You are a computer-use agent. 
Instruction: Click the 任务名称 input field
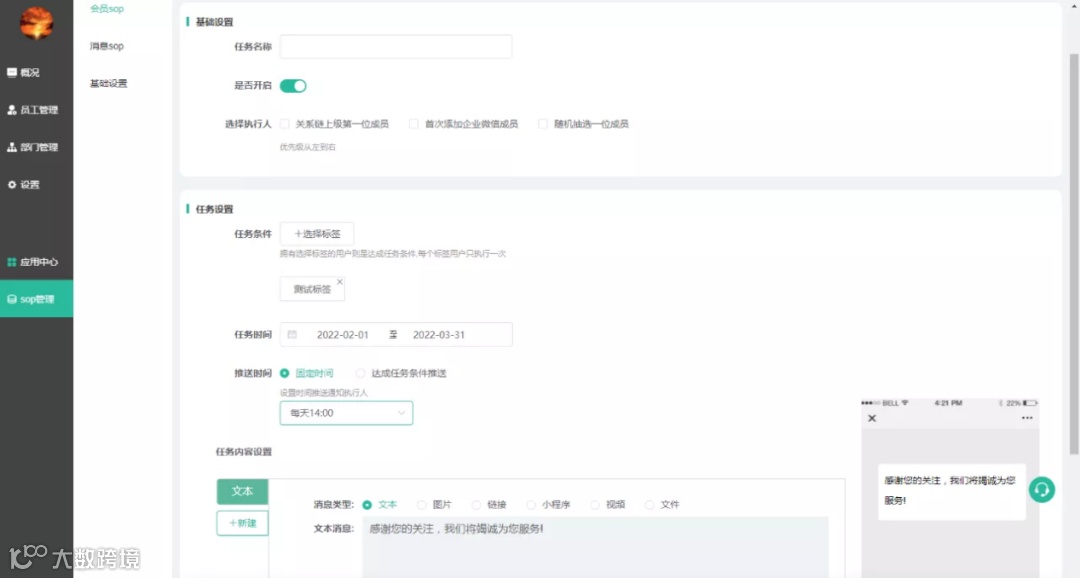(x=396, y=47)
